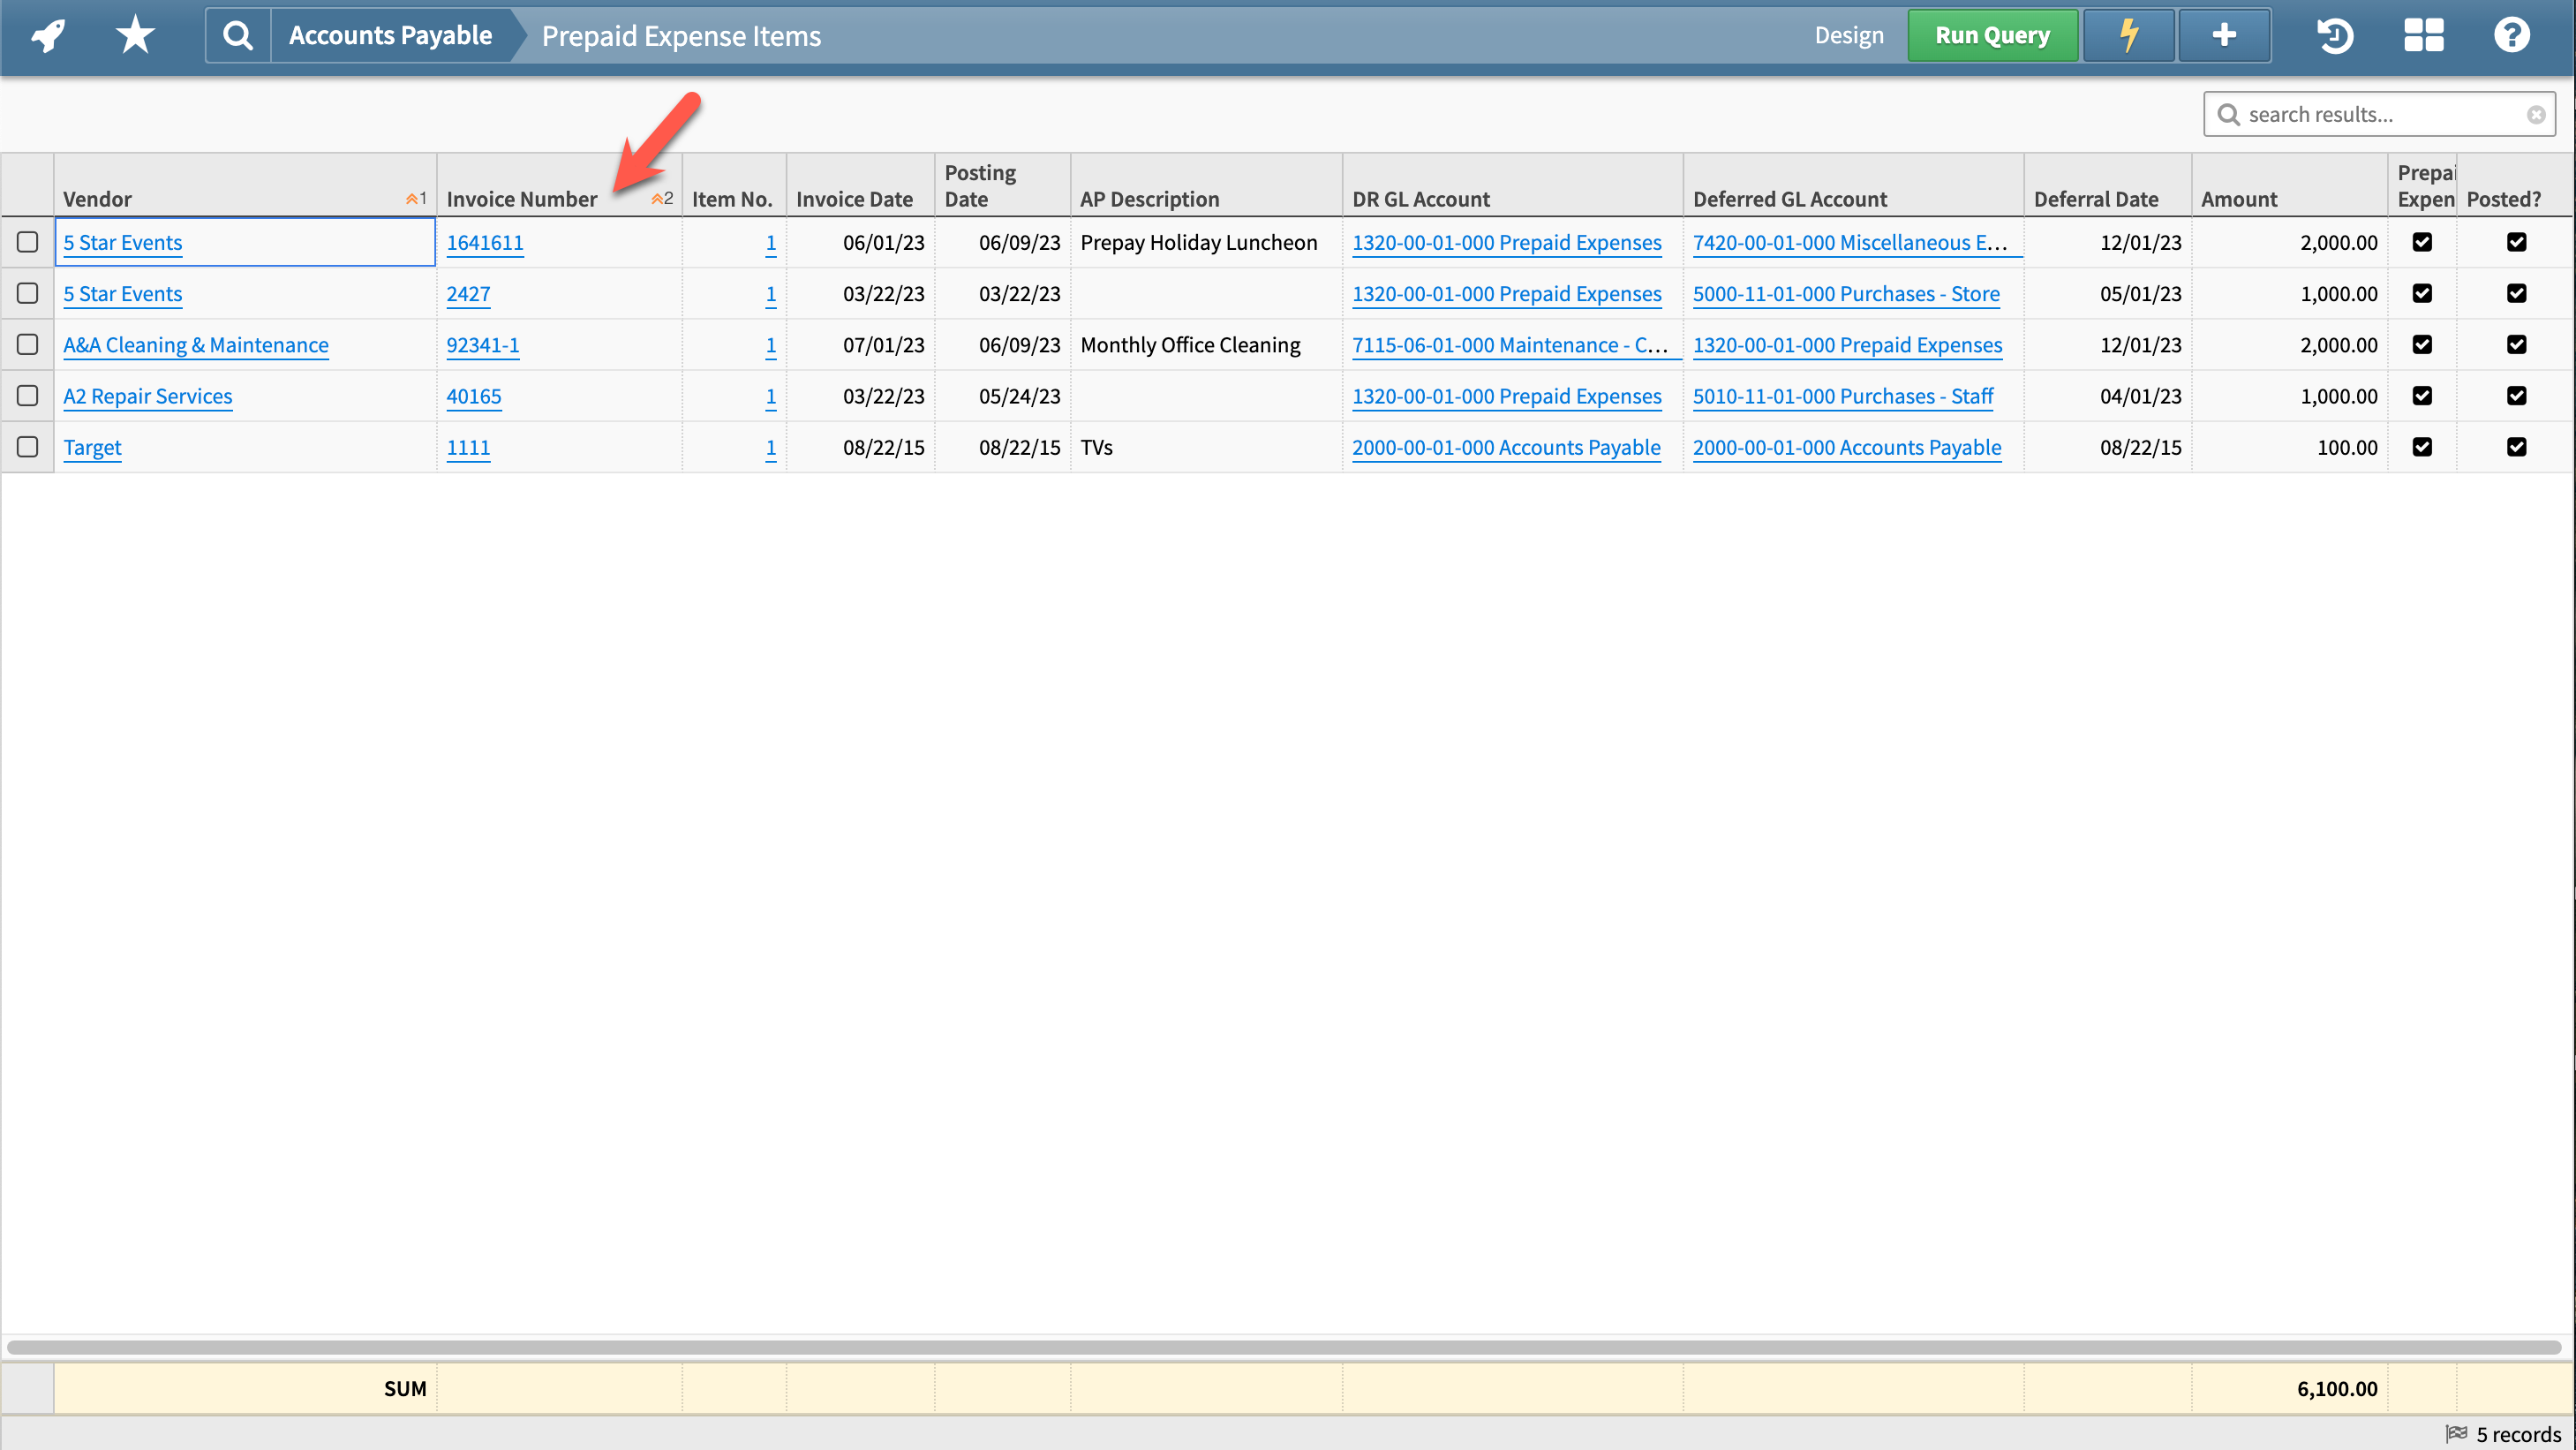The image size is (2576, 1450).
Task: Sort by clicking the Deferral Date column header
Action: tap(2096, 198)
